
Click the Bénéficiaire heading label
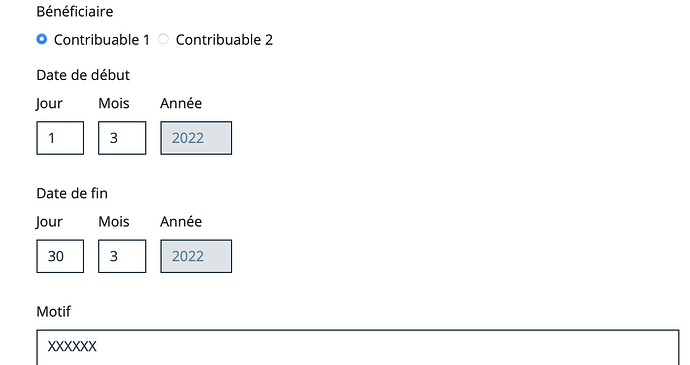75,11
